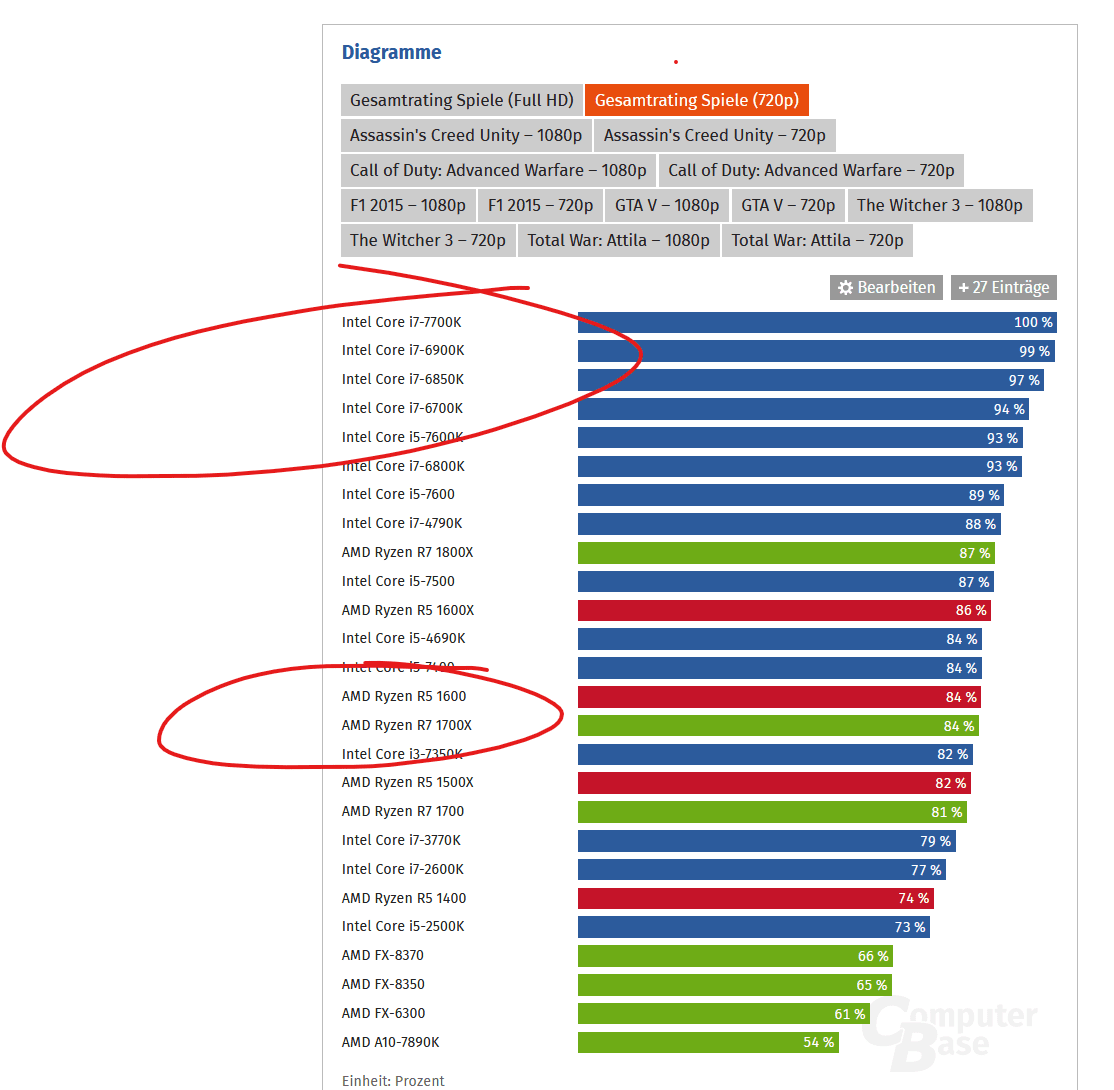Click the AMD Ryzen R5 1400 label
The height and width of the screenshot is (1090, 1114).
(404, 898)
